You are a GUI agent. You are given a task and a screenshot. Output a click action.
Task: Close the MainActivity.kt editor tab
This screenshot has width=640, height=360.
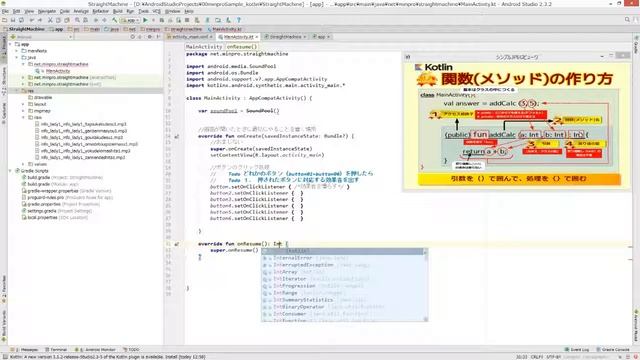coord(257,37)
